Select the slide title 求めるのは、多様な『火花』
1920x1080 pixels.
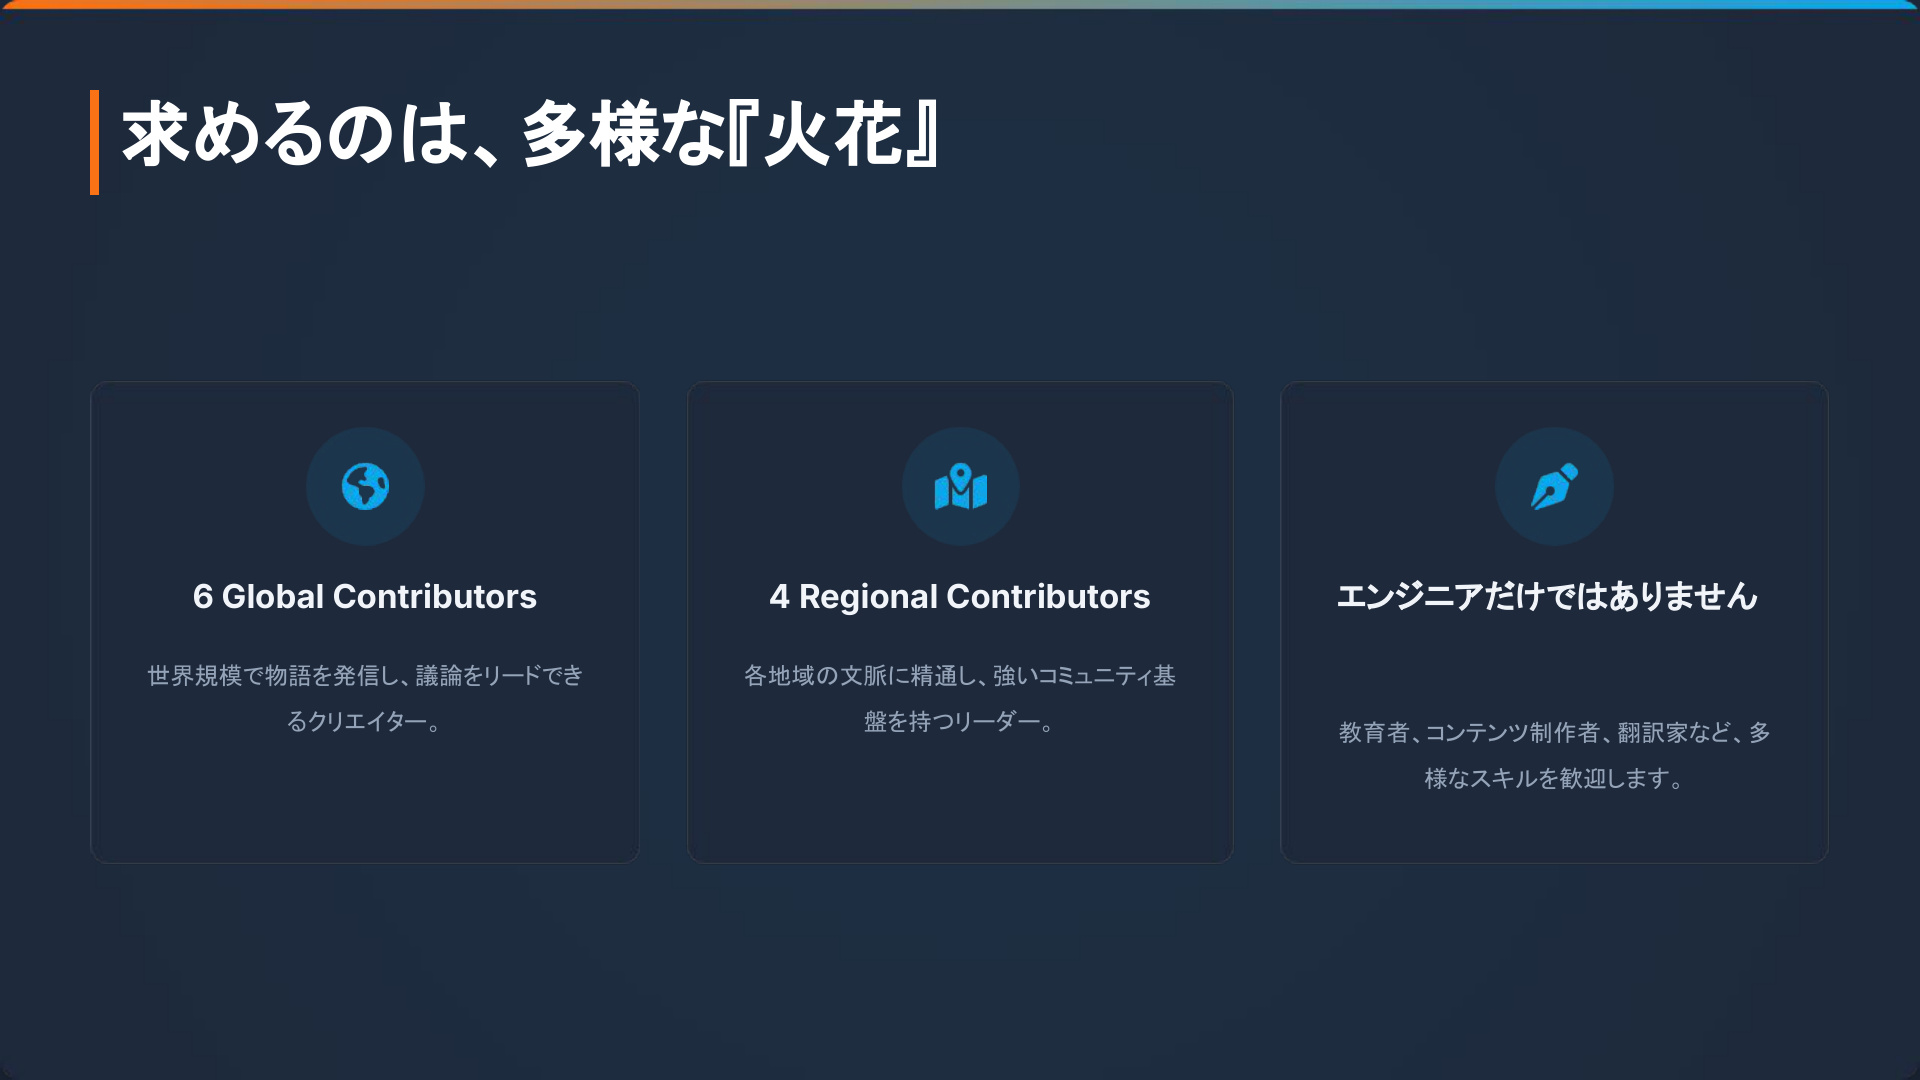click(530, 134)
